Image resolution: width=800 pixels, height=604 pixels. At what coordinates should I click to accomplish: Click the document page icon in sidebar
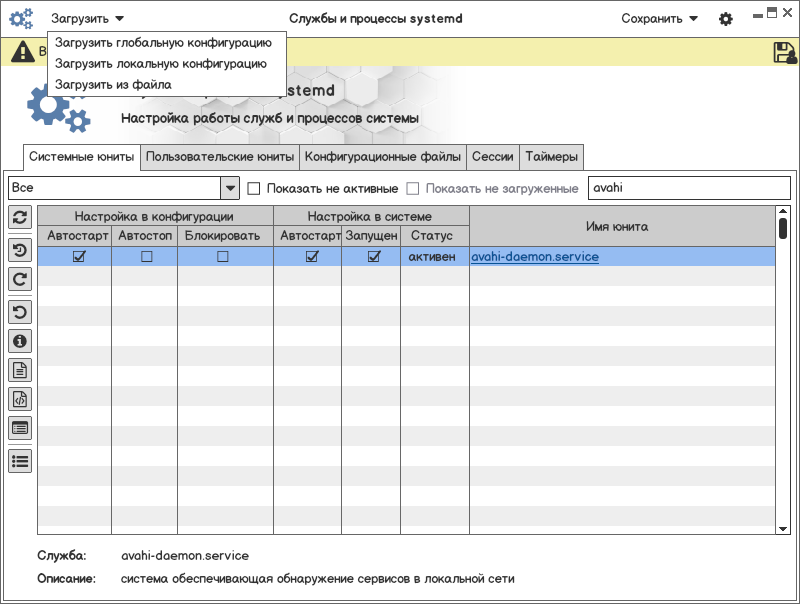[20, 370]
